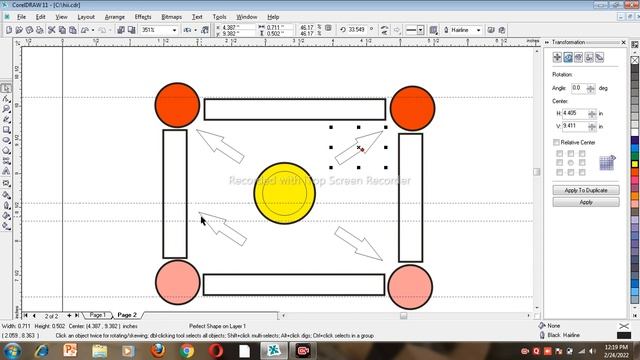
Task: Adjust the V center spinner arrows
Action: point(592,127)
